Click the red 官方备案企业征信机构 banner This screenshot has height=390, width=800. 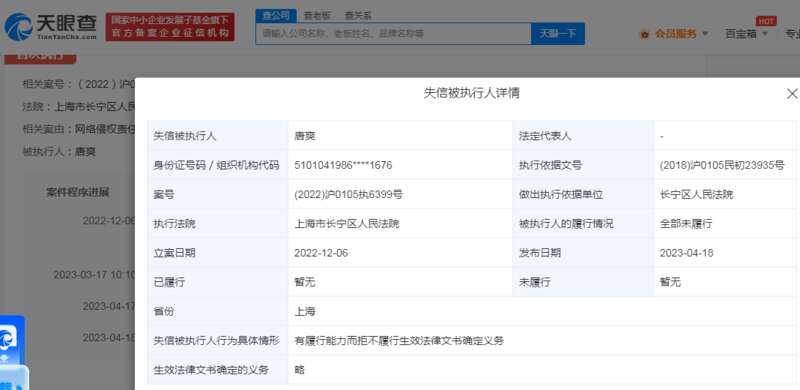point(170,27)
